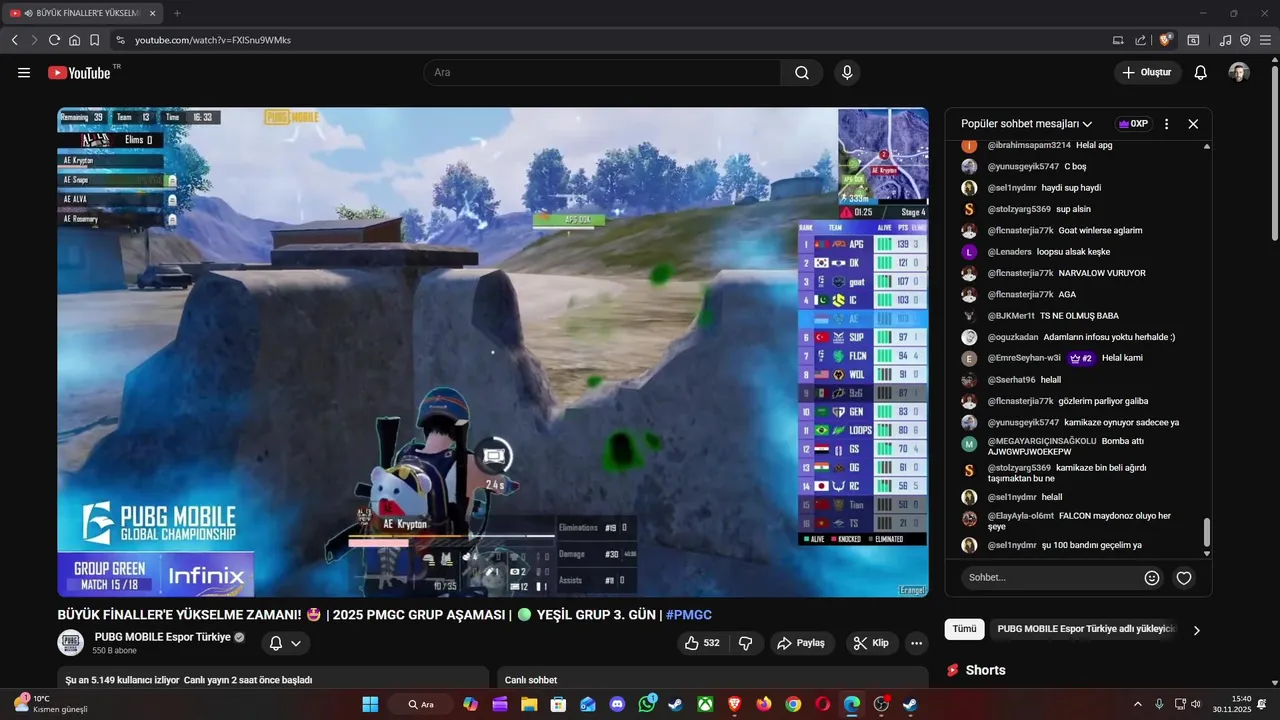This screenshot has width=1280, height=720.
Task: Share the video via Paylaş
Action: coord(801,643)
